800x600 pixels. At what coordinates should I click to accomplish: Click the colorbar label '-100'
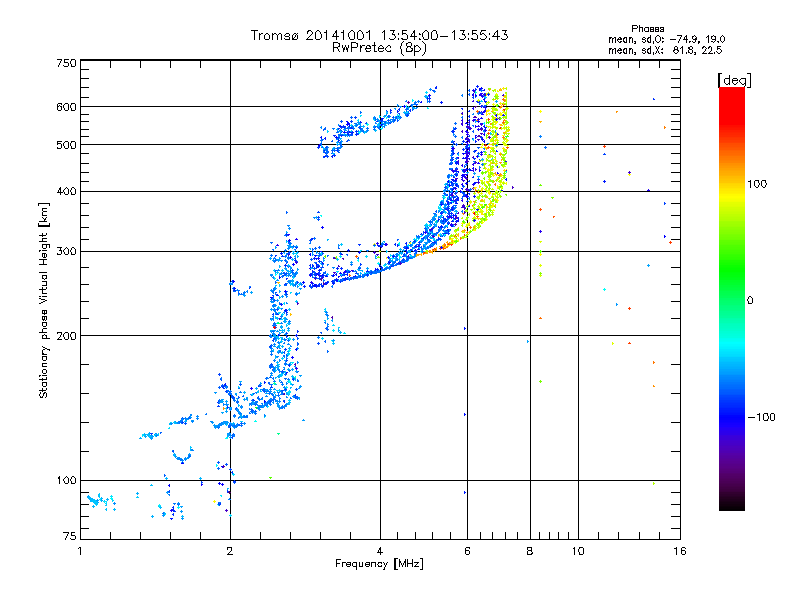pyautogui.click(x=761, y=417)
